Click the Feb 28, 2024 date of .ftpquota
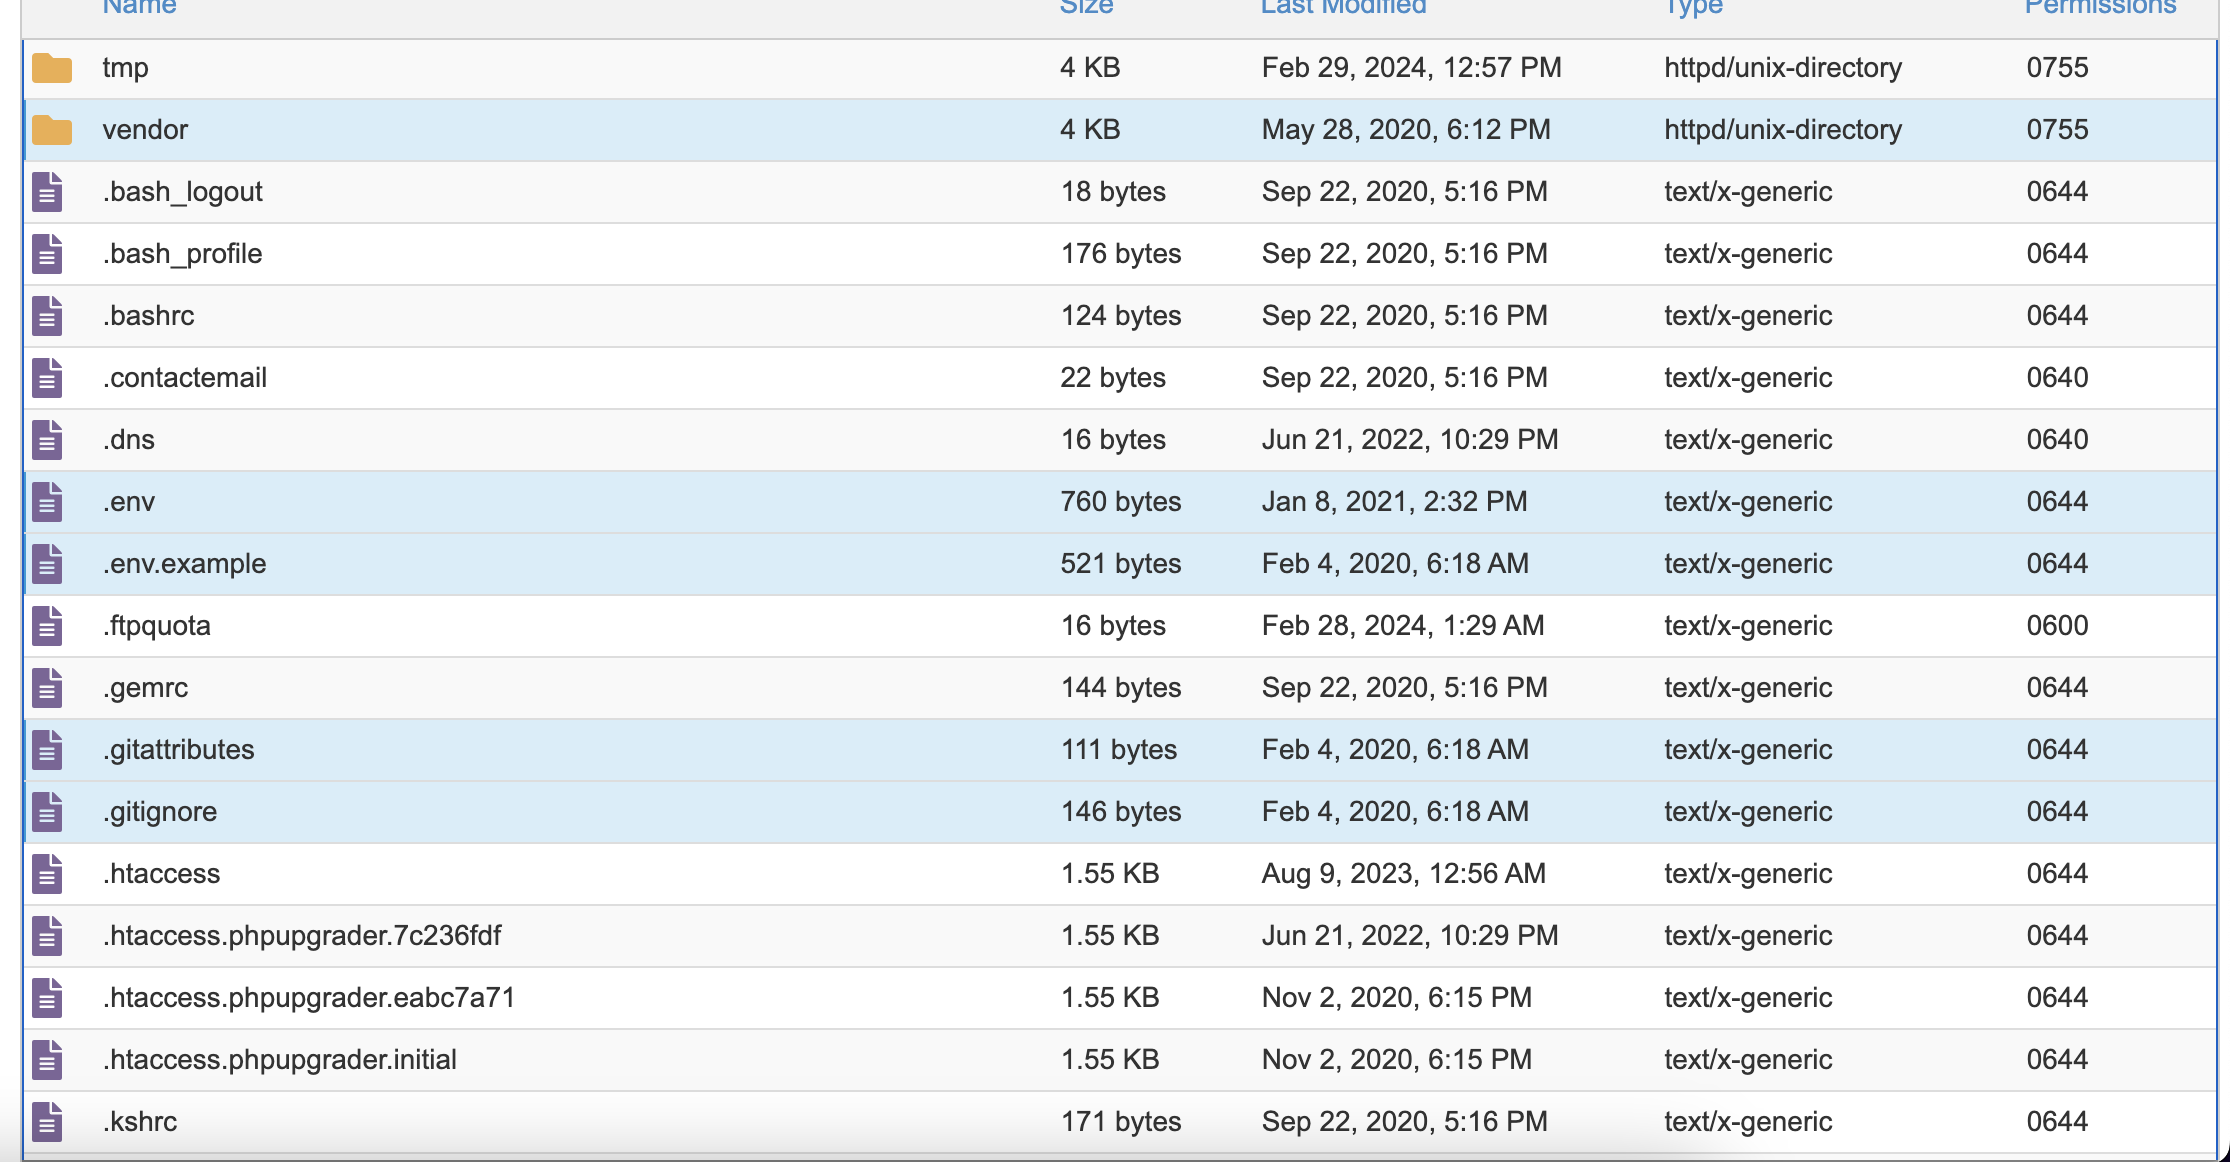Image resolution: width=2230 pixels, height=1162 pixels. [1403, 626]
